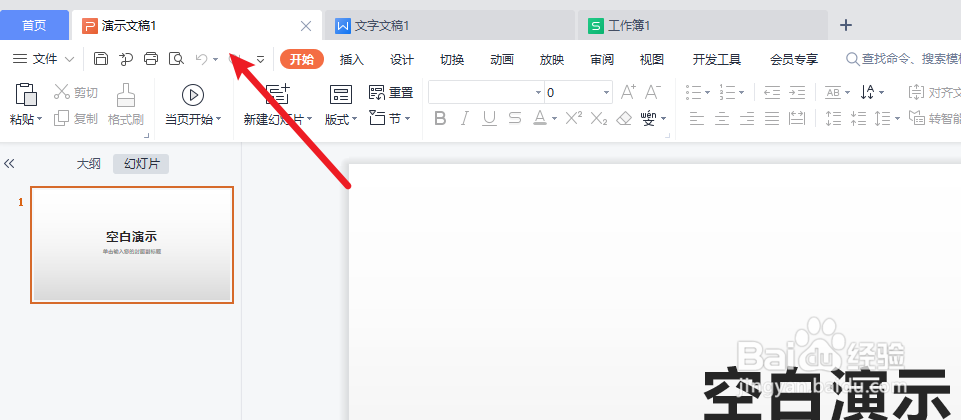Expand the font color dropdown arrow

pos(554,119)
